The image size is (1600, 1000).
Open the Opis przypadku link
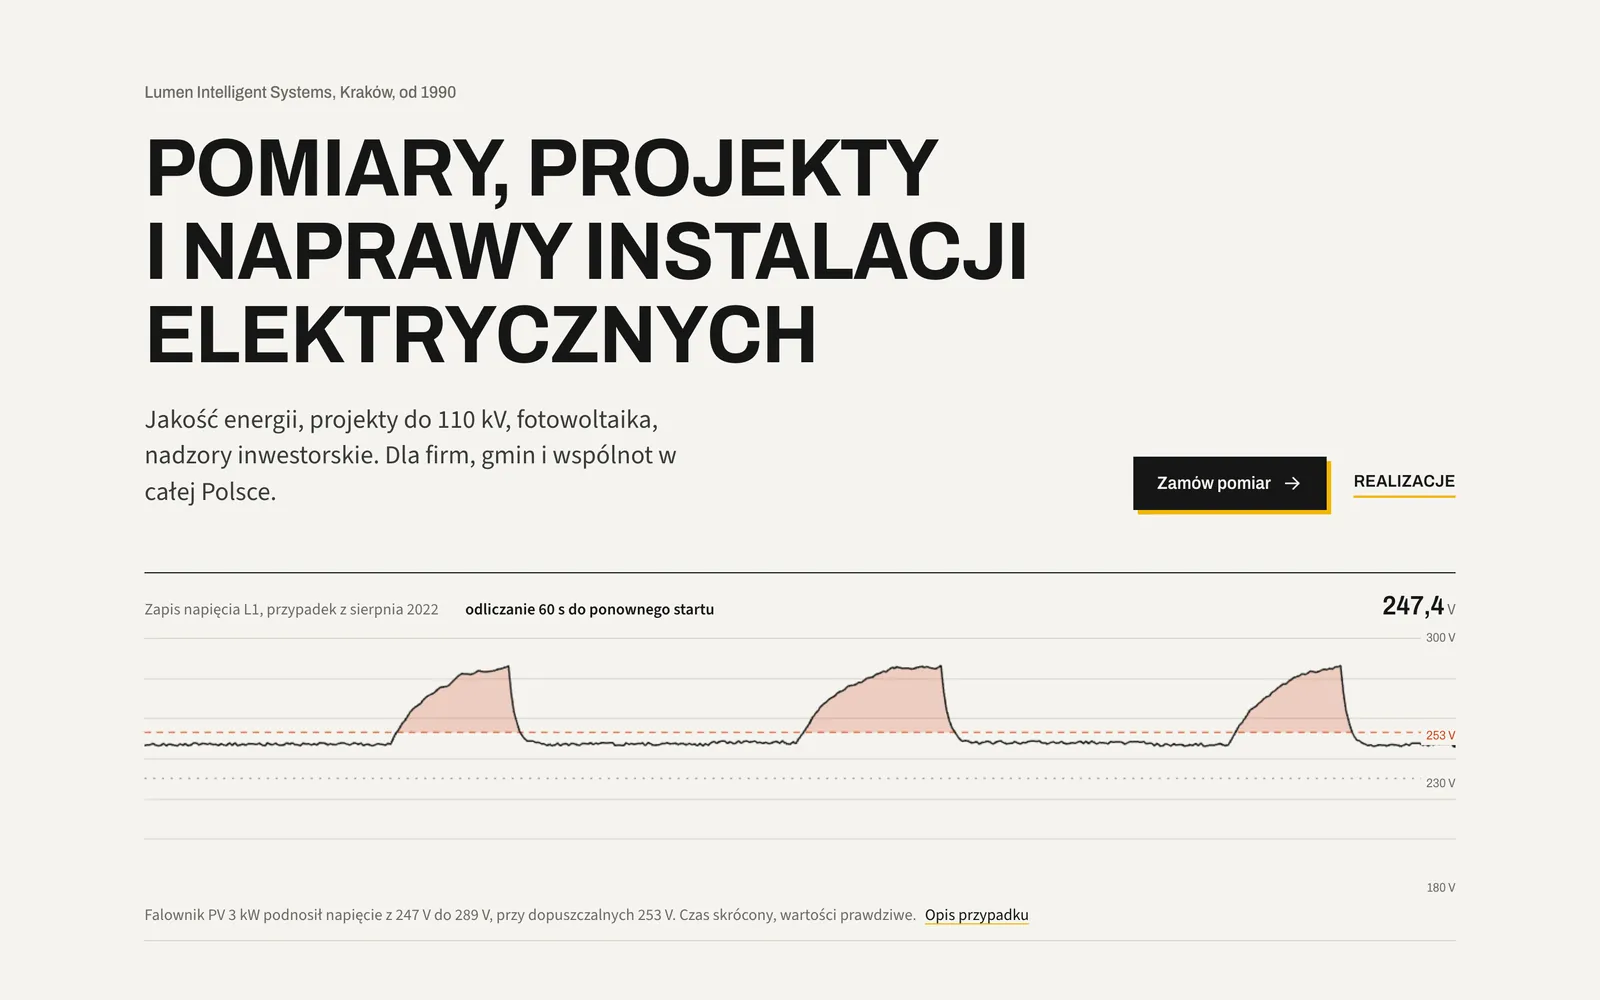(976, 915)
